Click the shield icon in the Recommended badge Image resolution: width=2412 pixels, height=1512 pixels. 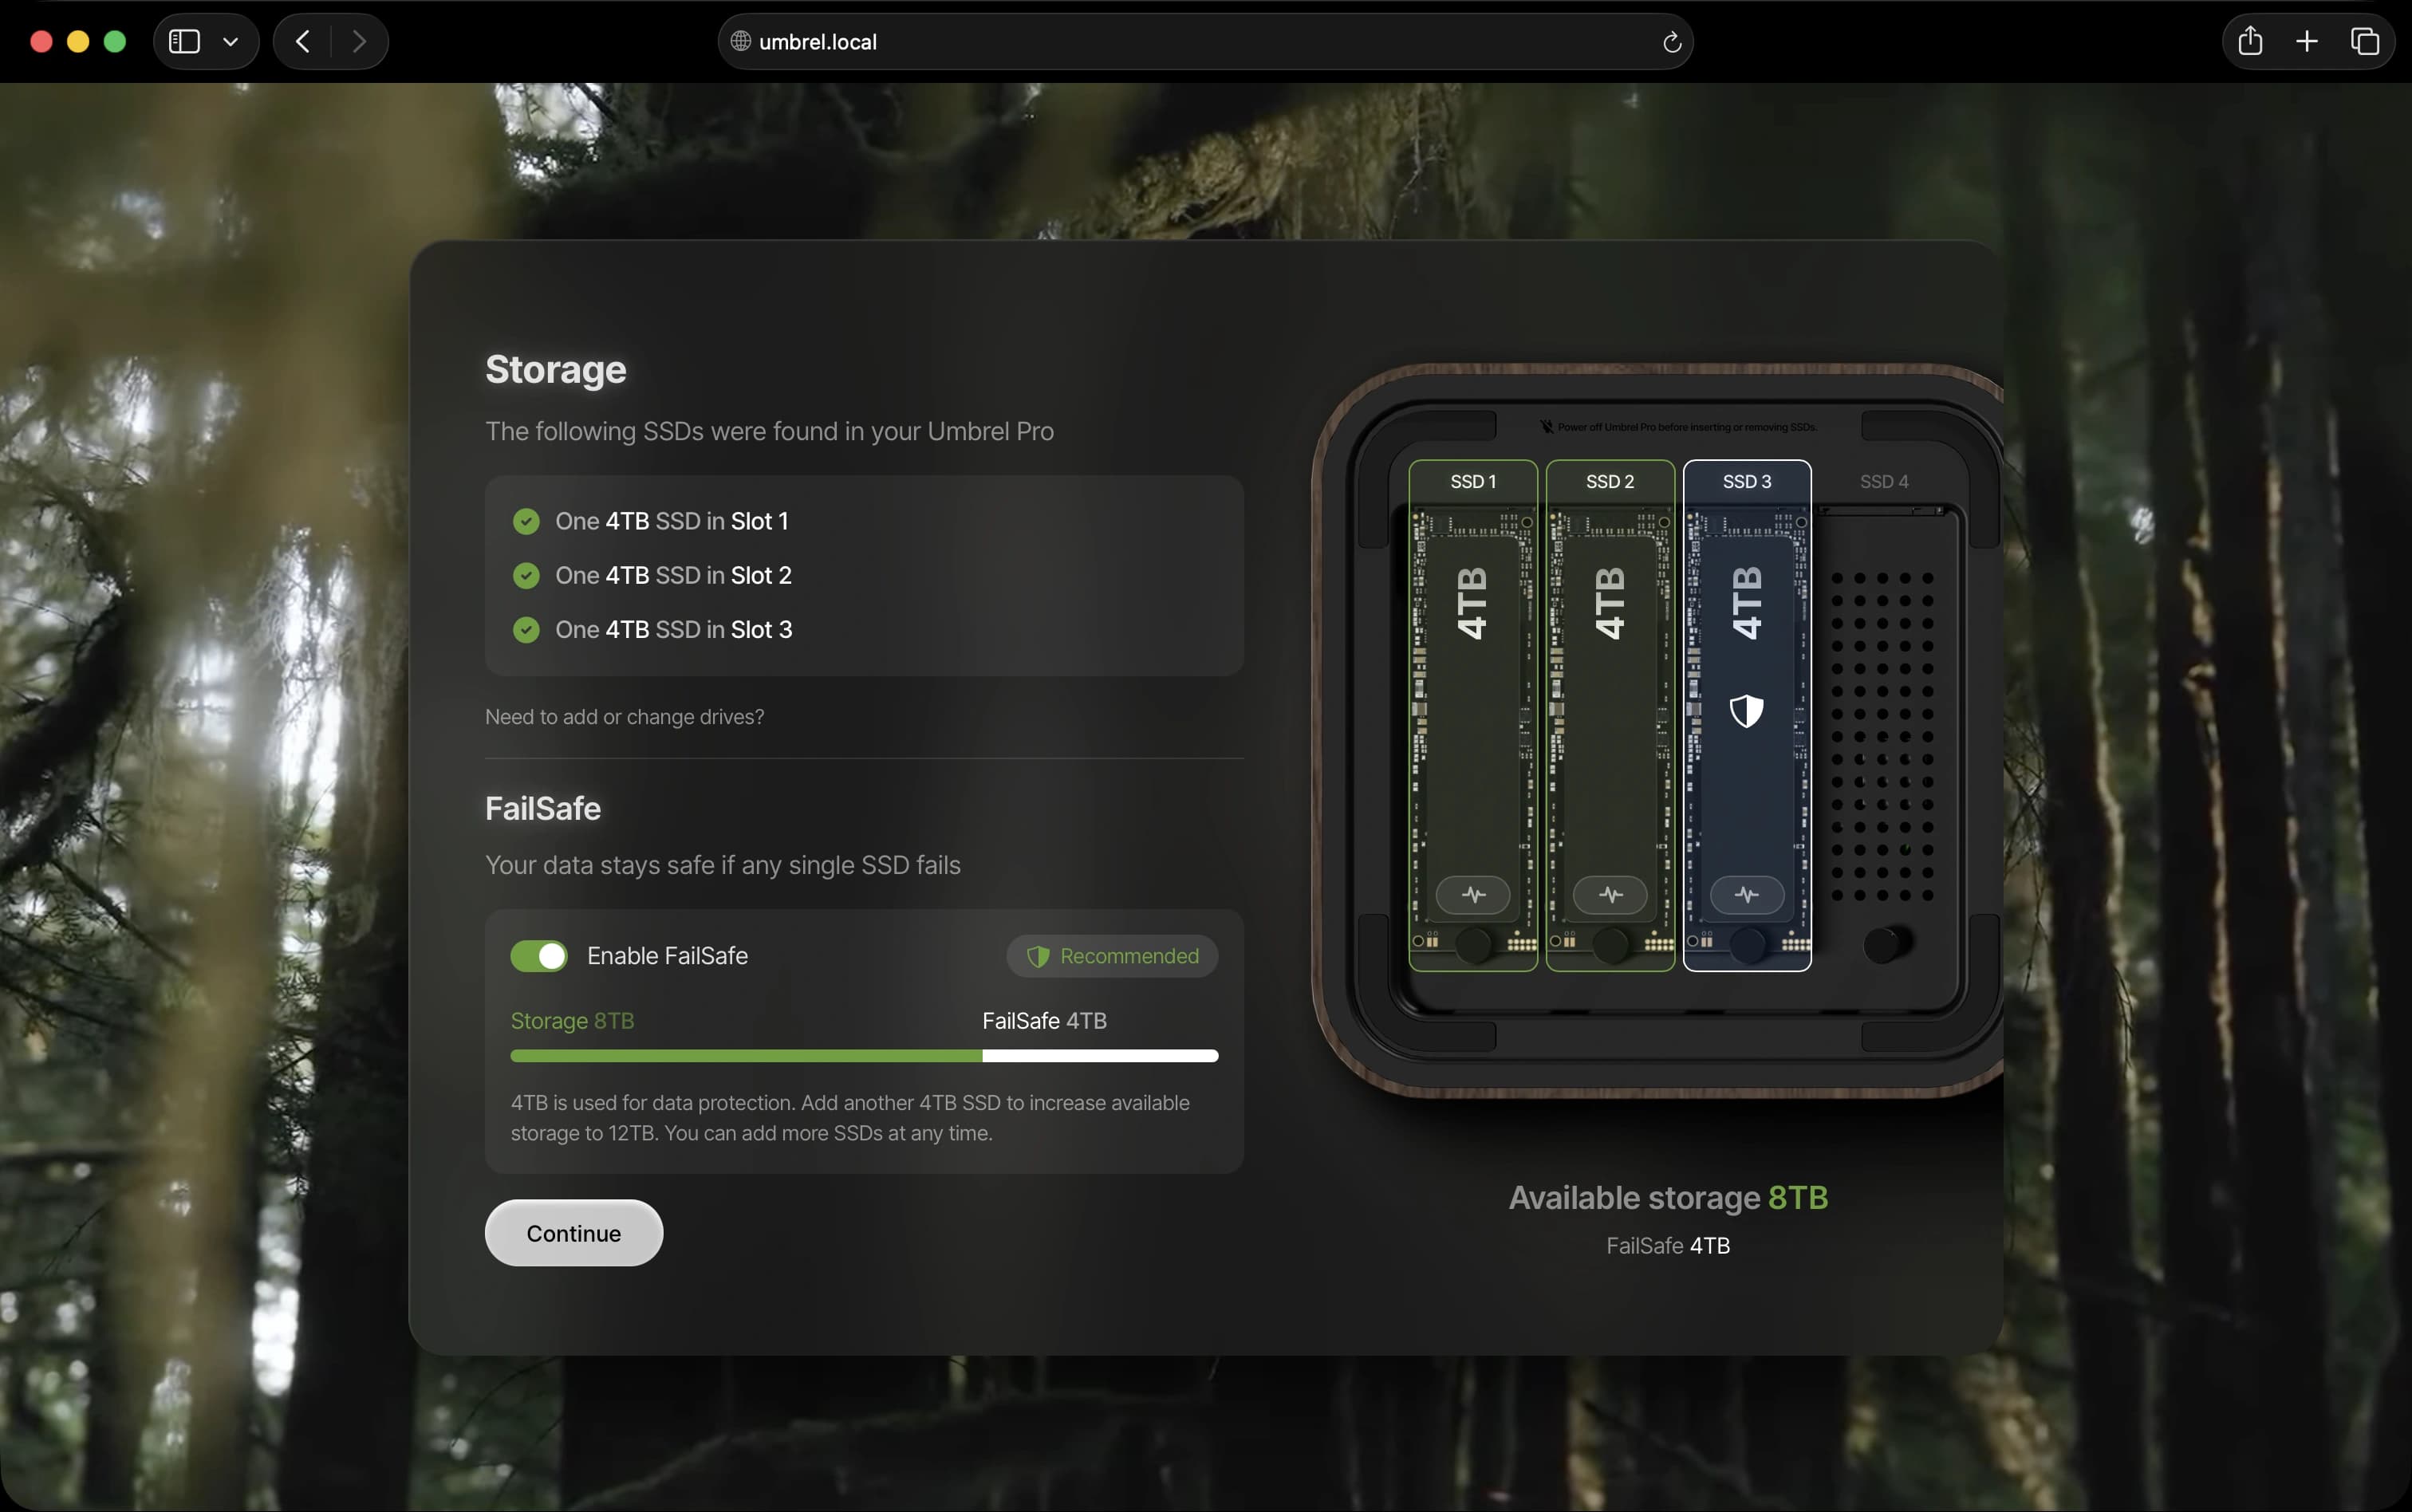click(x=1037, y=956)
